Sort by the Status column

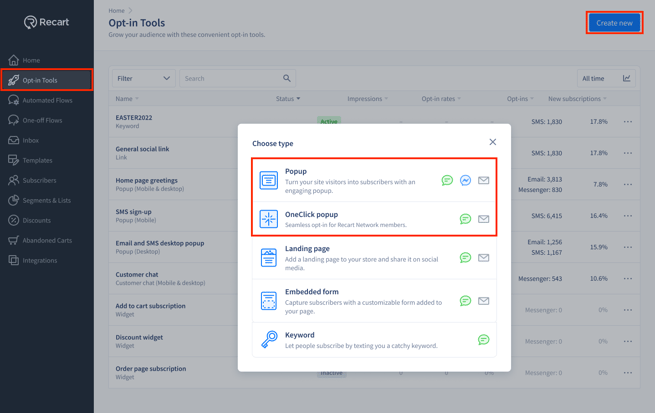pyautogui.click(x=288, y=99)
